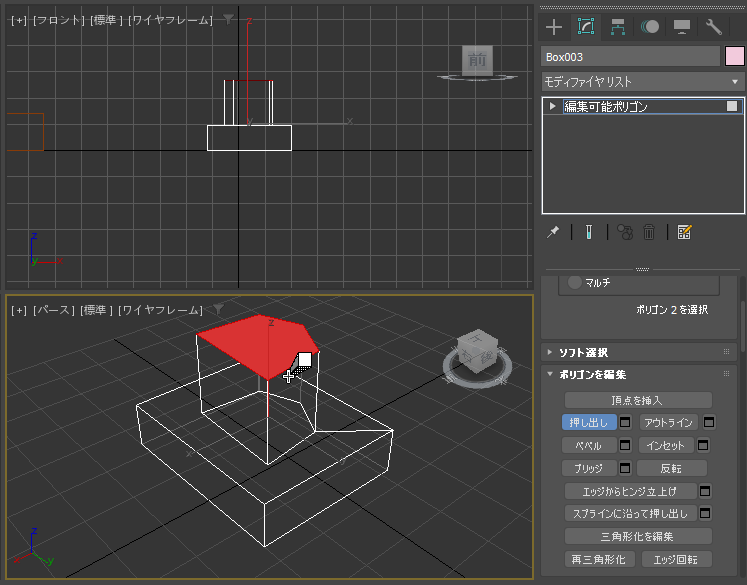Open the Display panel tab
747x585 pixels.
(682, 27)
